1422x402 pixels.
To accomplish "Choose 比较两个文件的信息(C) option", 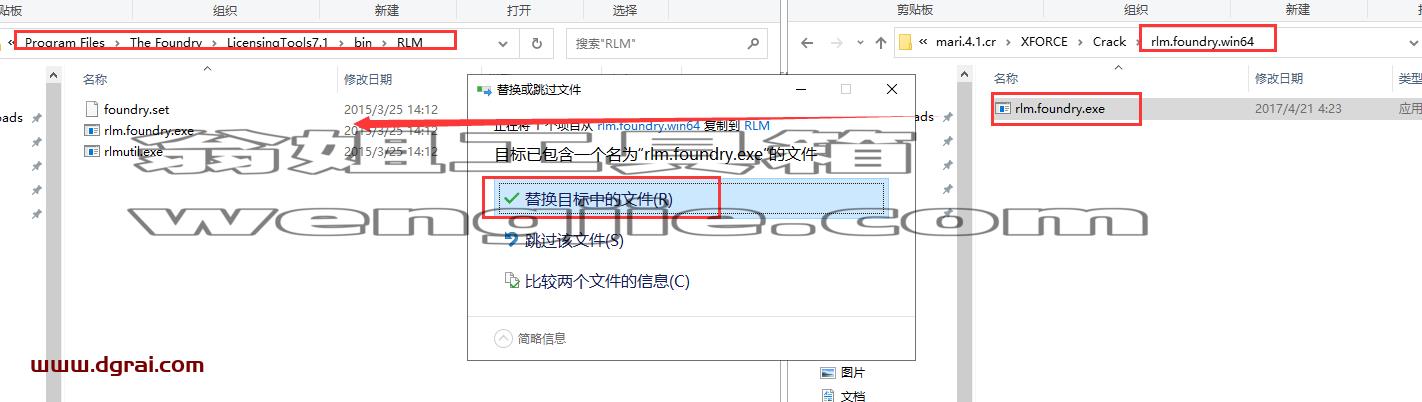I will (x=597, y=281).
